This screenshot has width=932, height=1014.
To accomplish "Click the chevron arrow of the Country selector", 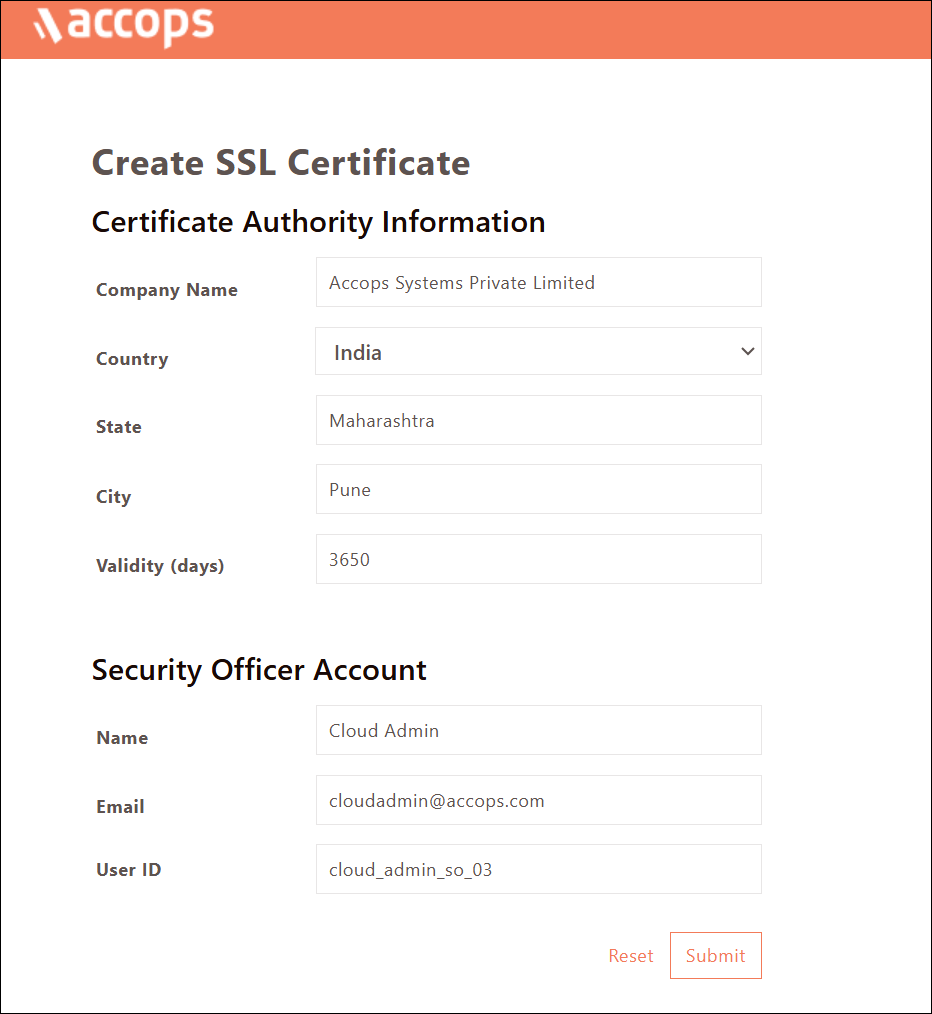I will [747, 352].
